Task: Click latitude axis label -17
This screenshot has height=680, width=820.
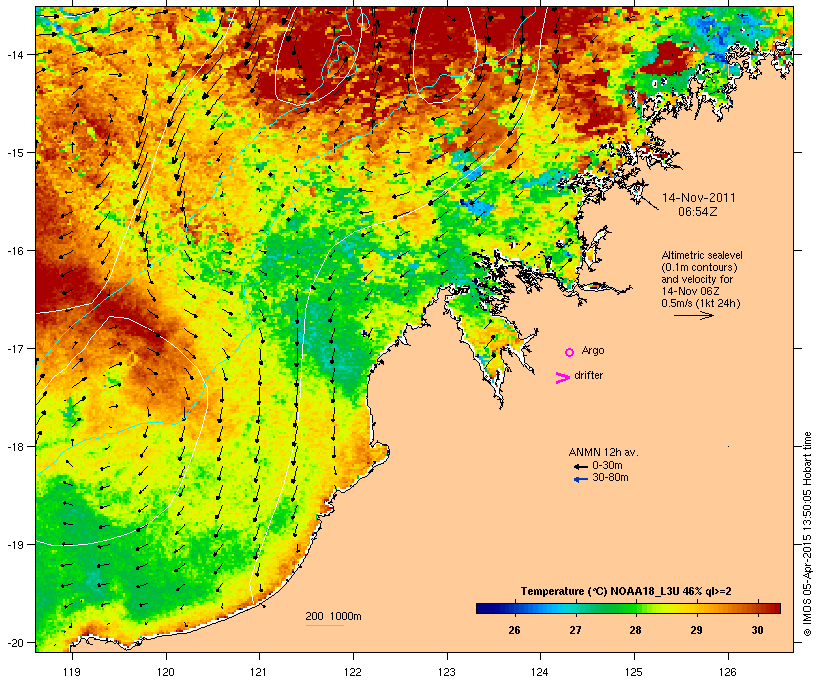Action: coord(15,348)
